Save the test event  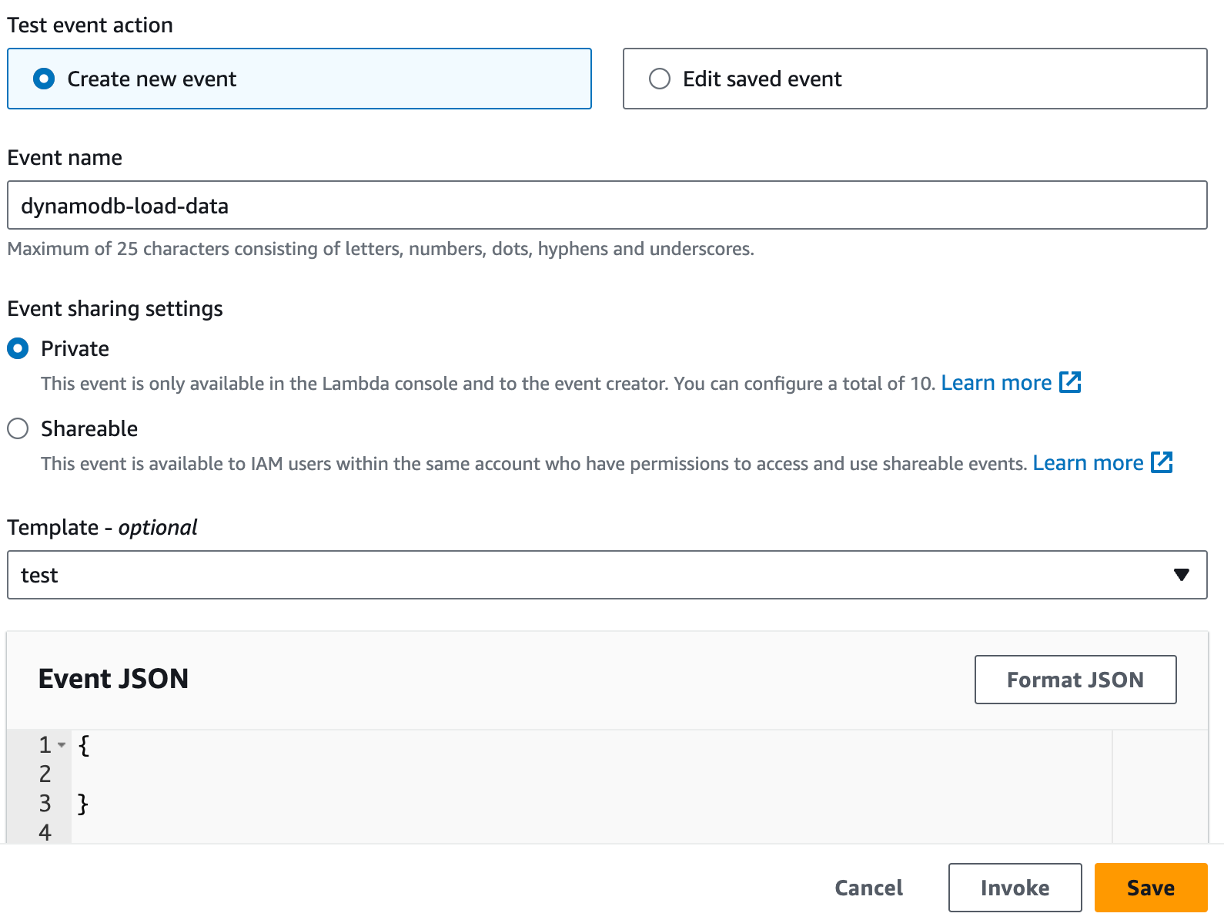tap(1150, 888)
